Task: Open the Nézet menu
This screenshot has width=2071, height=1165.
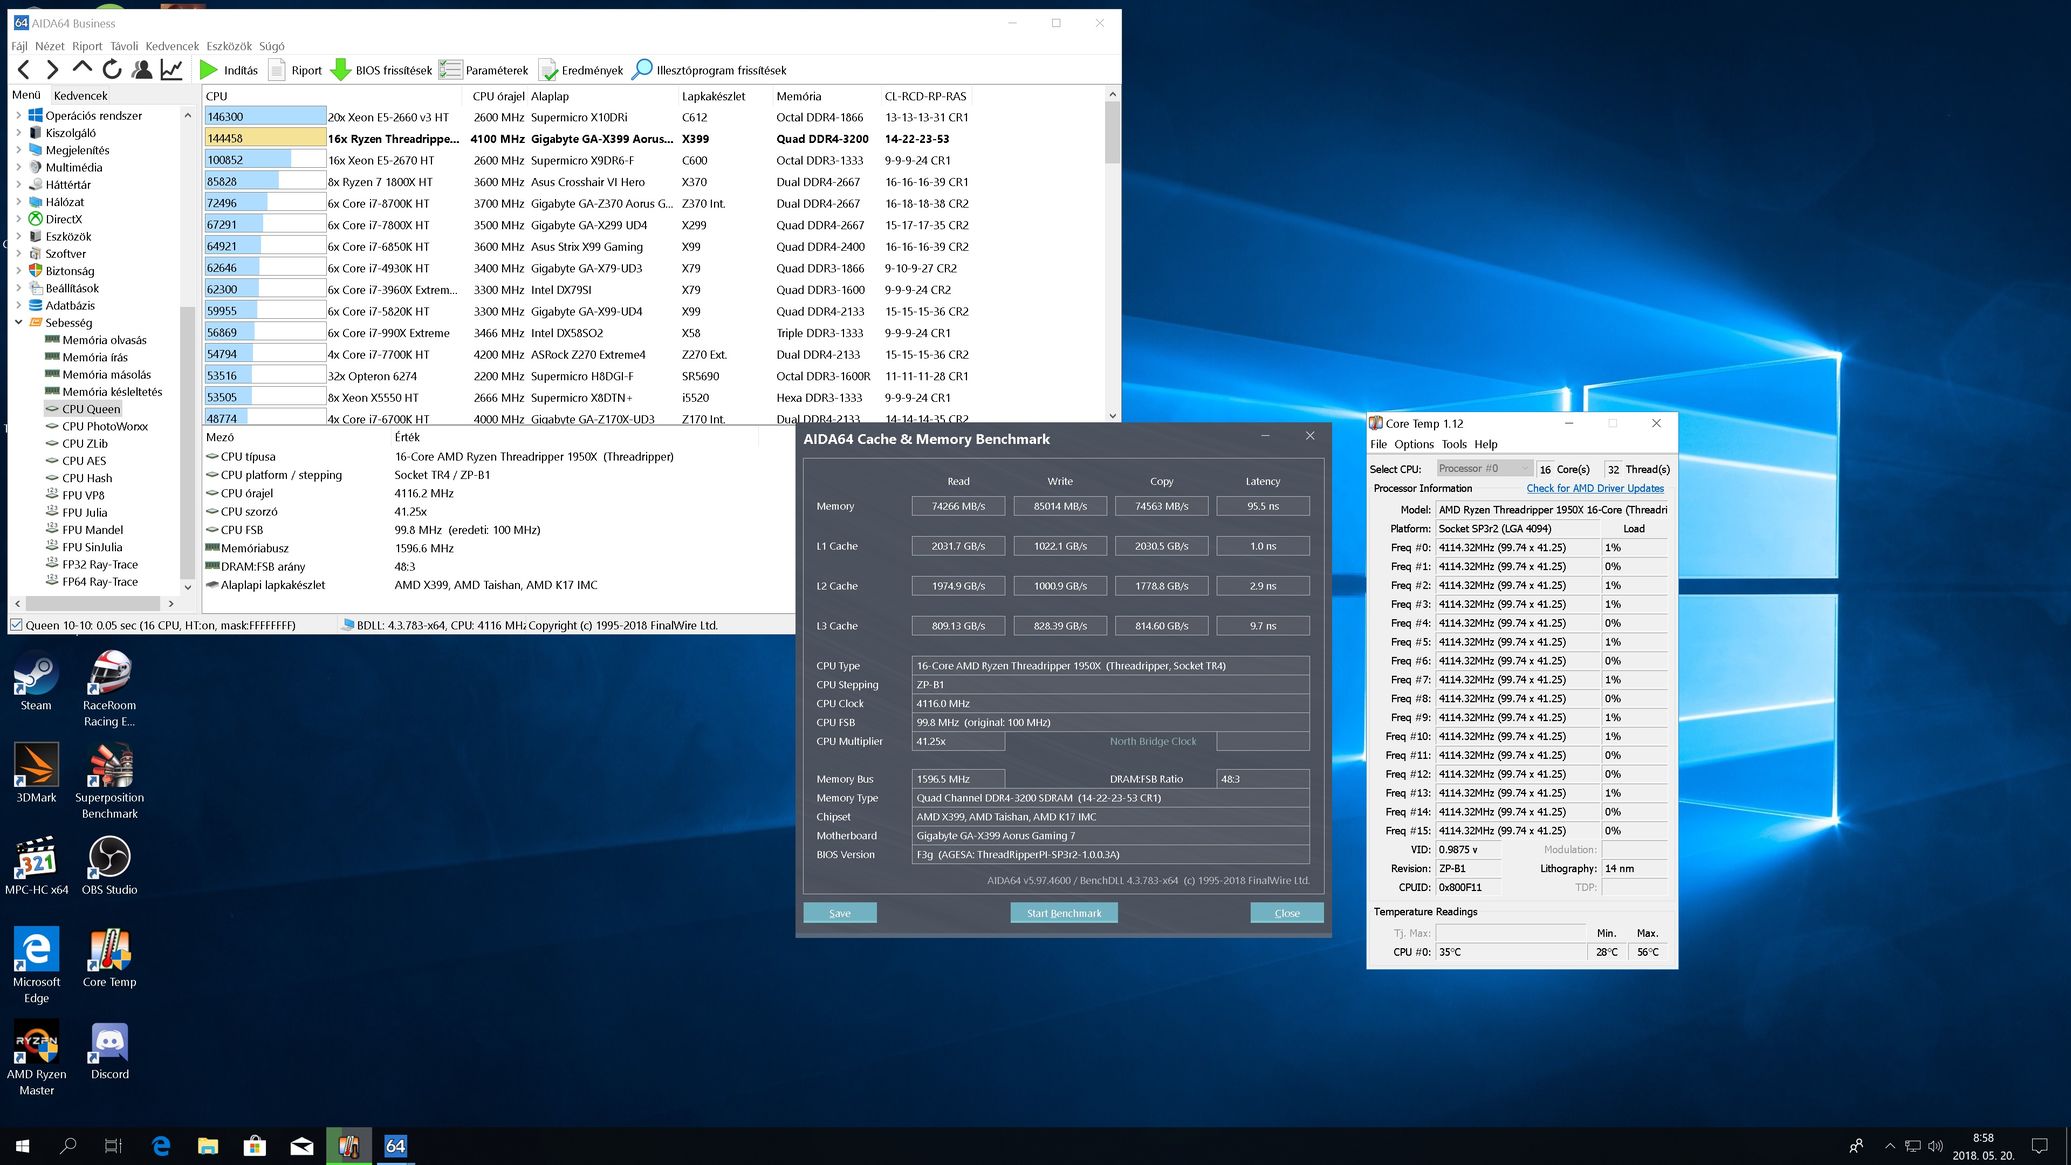Action: click(50, 46)
